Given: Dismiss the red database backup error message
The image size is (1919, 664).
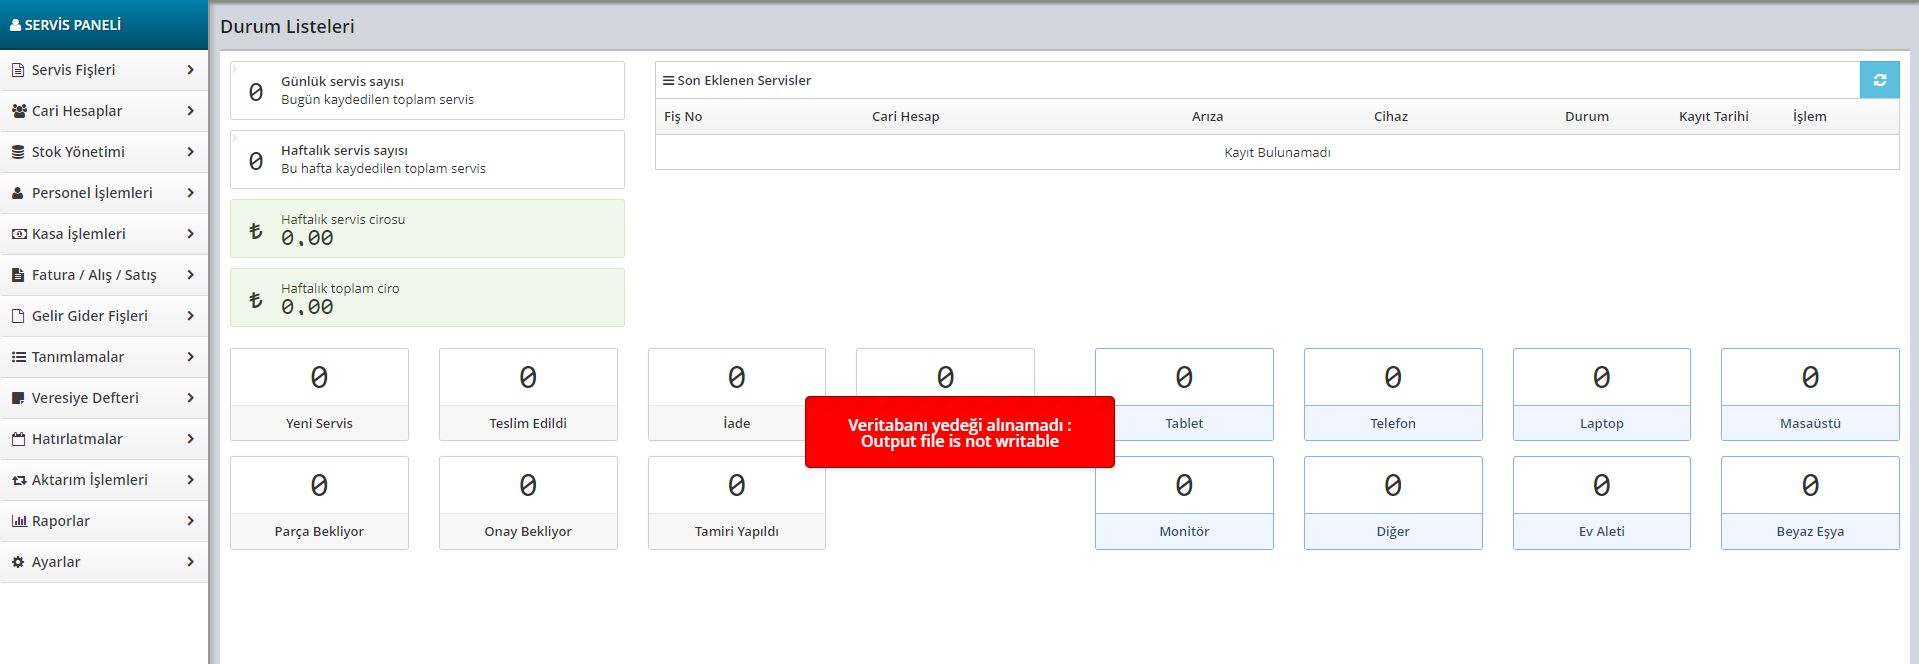Looking at the screenshot, I should coord(959,432).
